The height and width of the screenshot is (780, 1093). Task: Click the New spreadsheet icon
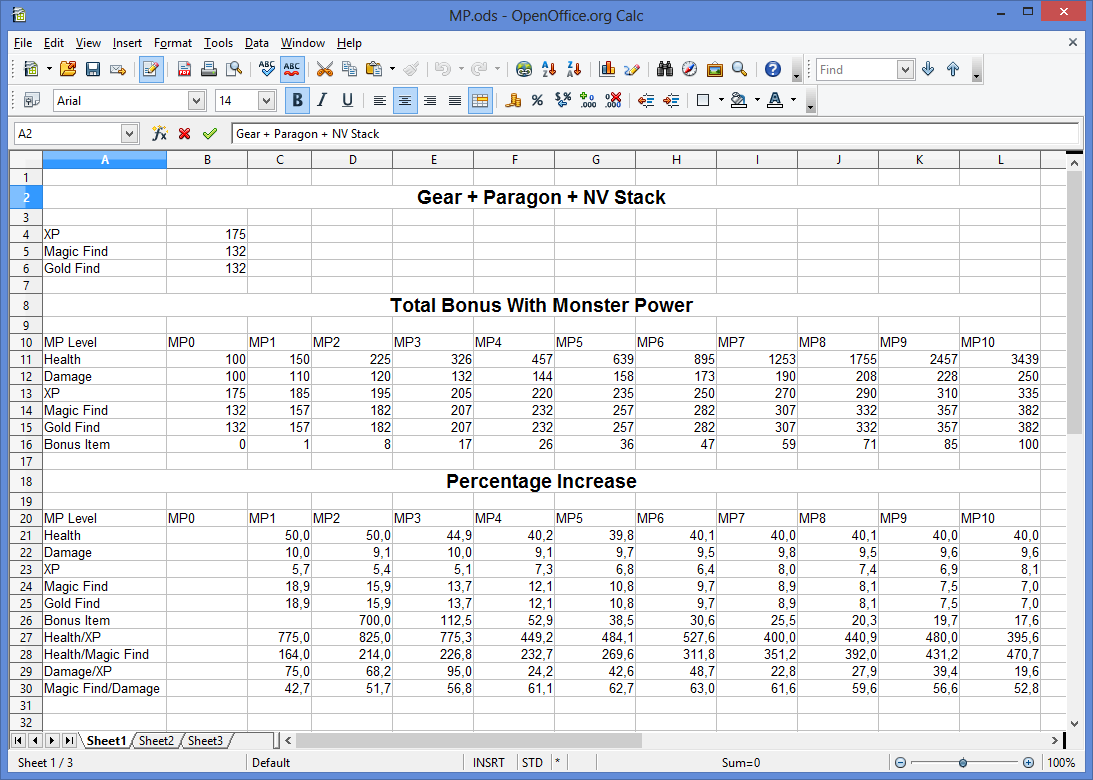point(31,69)
